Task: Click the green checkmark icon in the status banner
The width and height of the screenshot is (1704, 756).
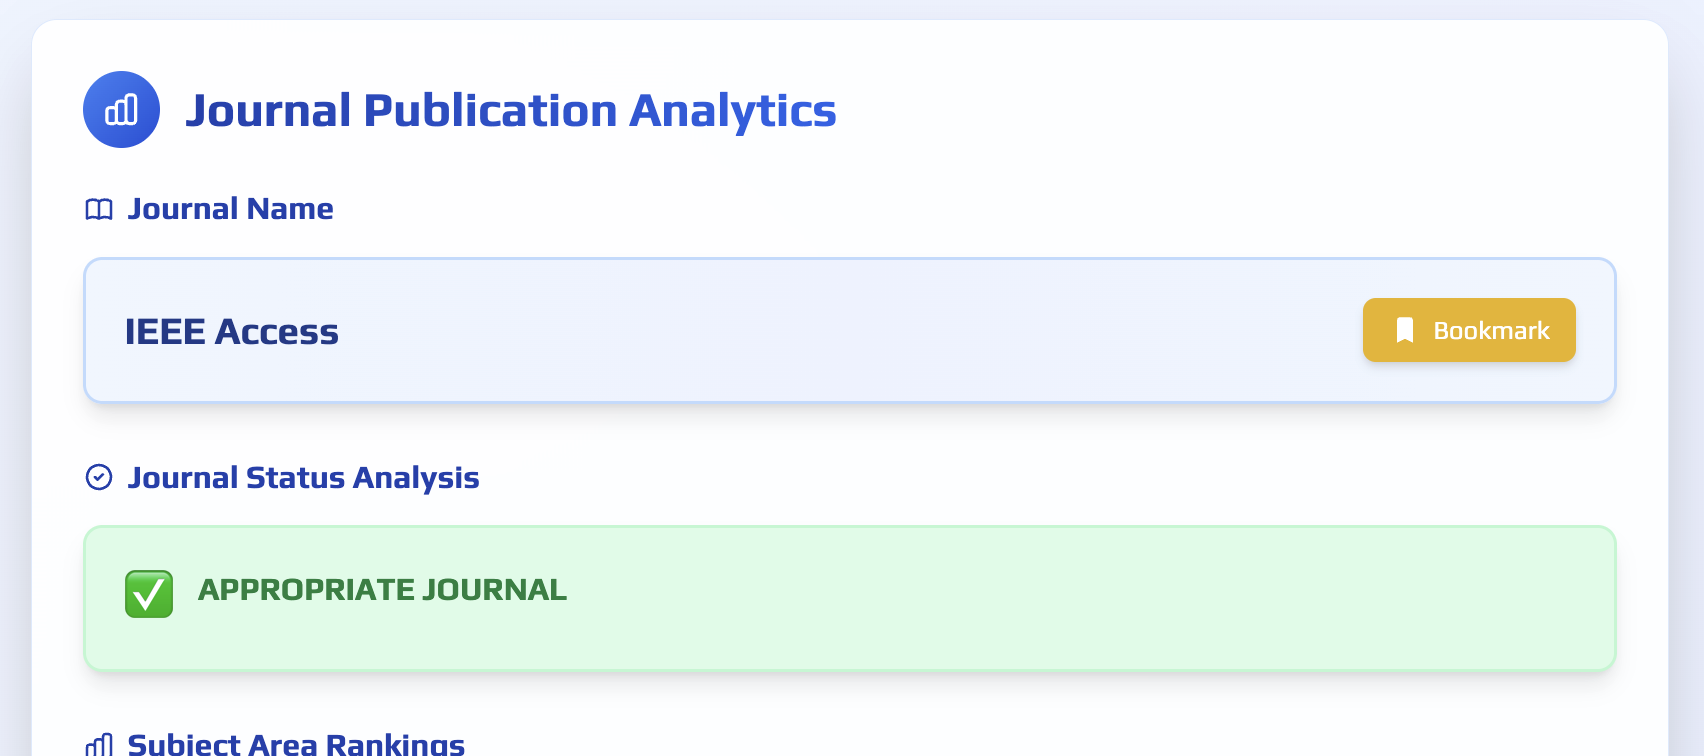Action: 149,594
